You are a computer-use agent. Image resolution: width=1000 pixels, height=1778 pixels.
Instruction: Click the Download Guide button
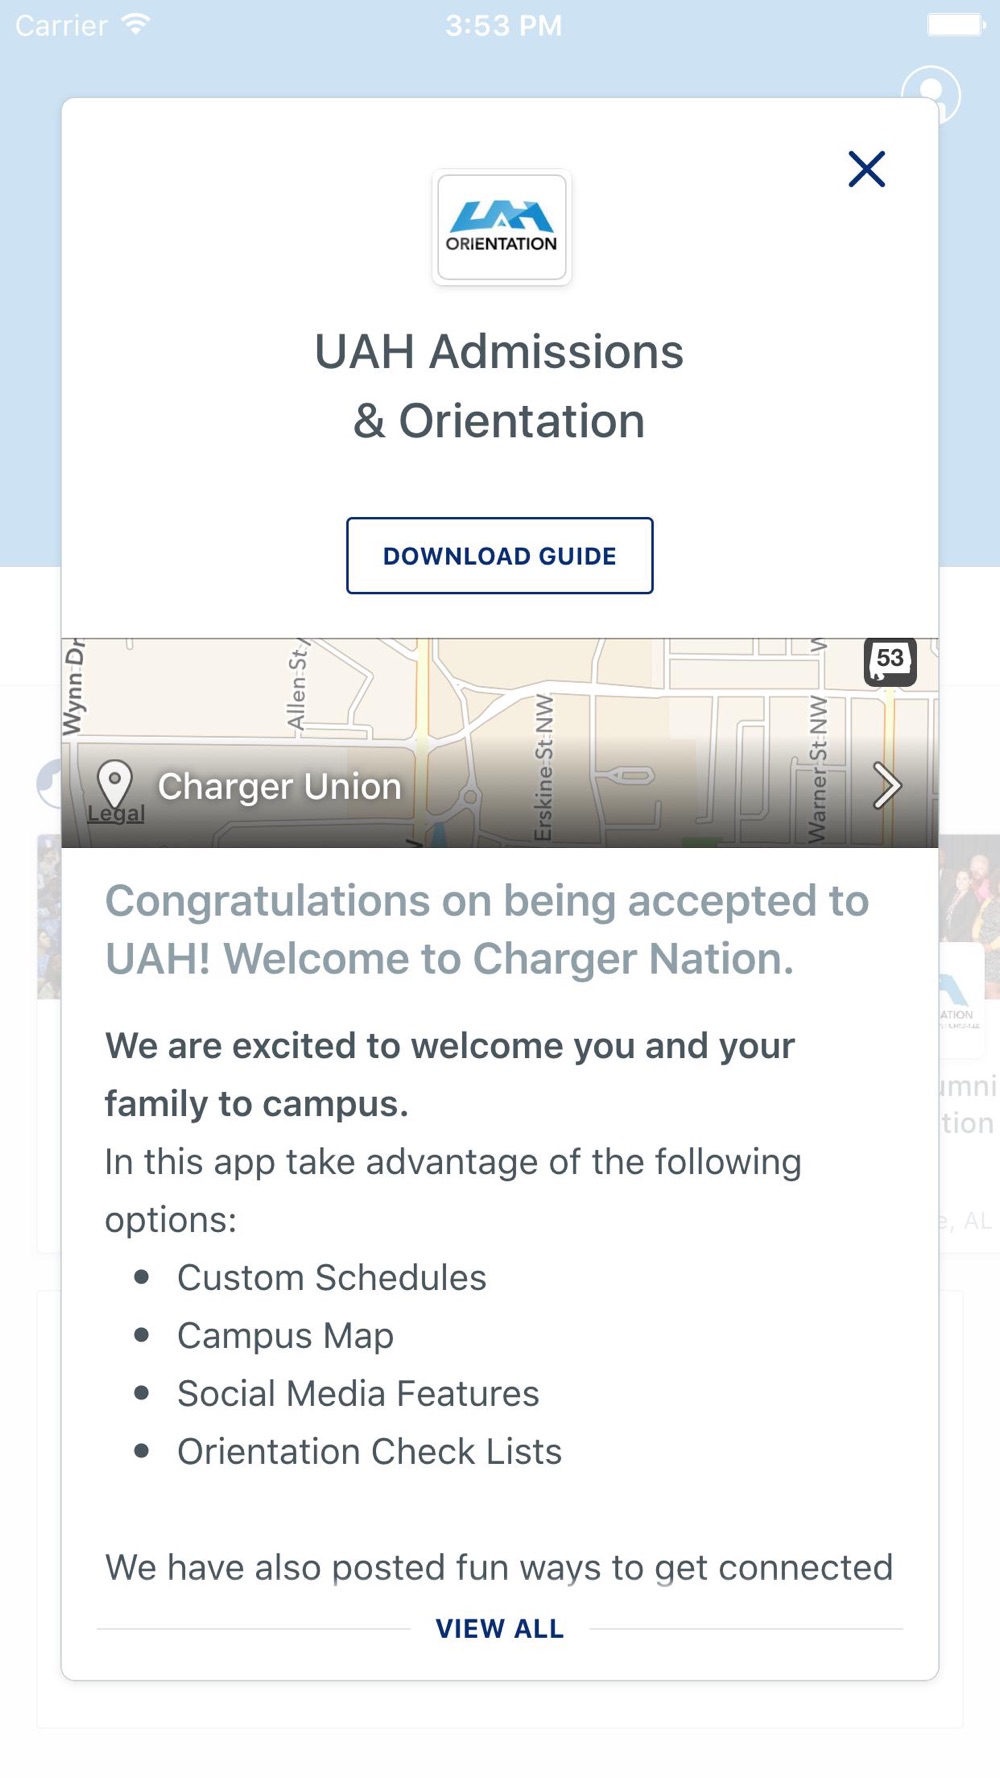pos(500,556)
